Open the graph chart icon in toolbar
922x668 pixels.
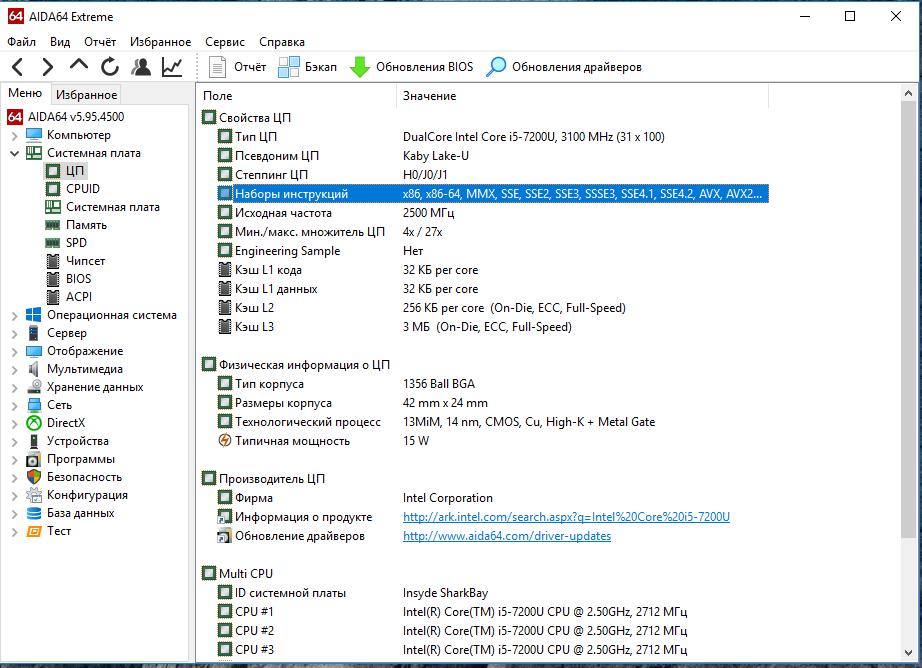(x=172, y=67)
